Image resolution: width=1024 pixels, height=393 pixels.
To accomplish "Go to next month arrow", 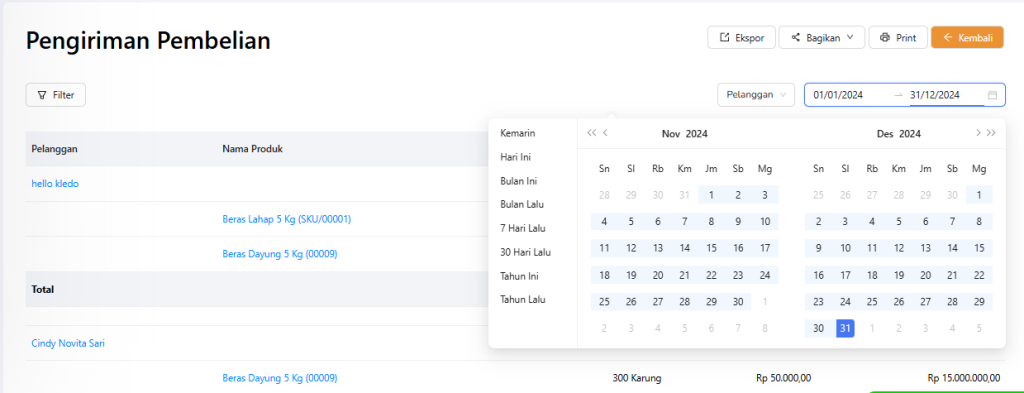I will coord(978,133).
